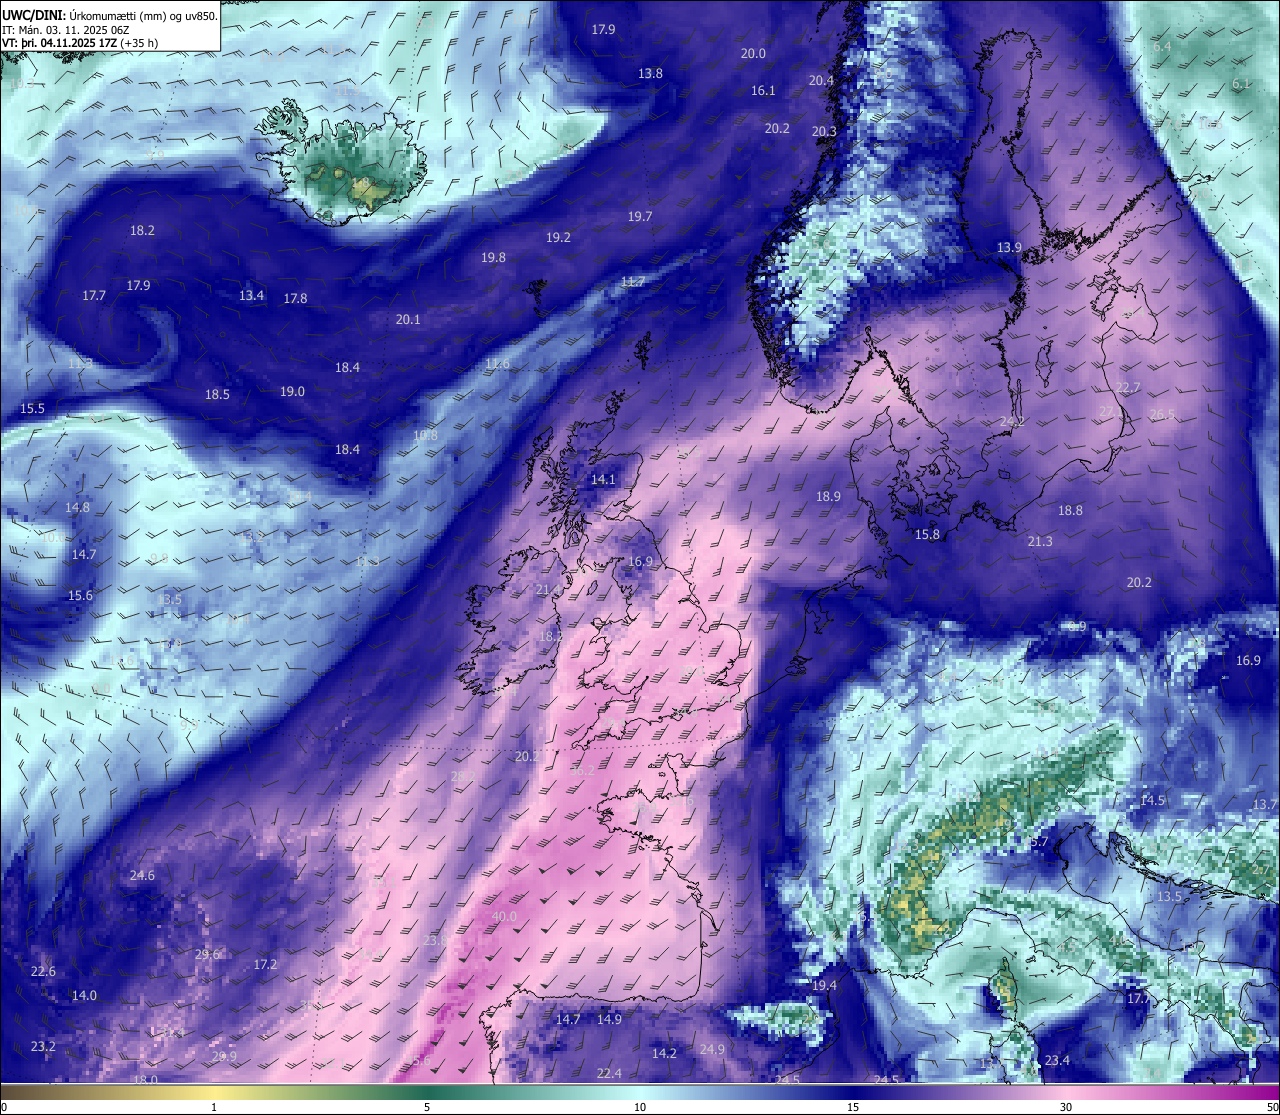This screenshot has height=1115, width=1280.
Task: Click the 1 tick on the color scale
Action: [x=214, y=1108]
